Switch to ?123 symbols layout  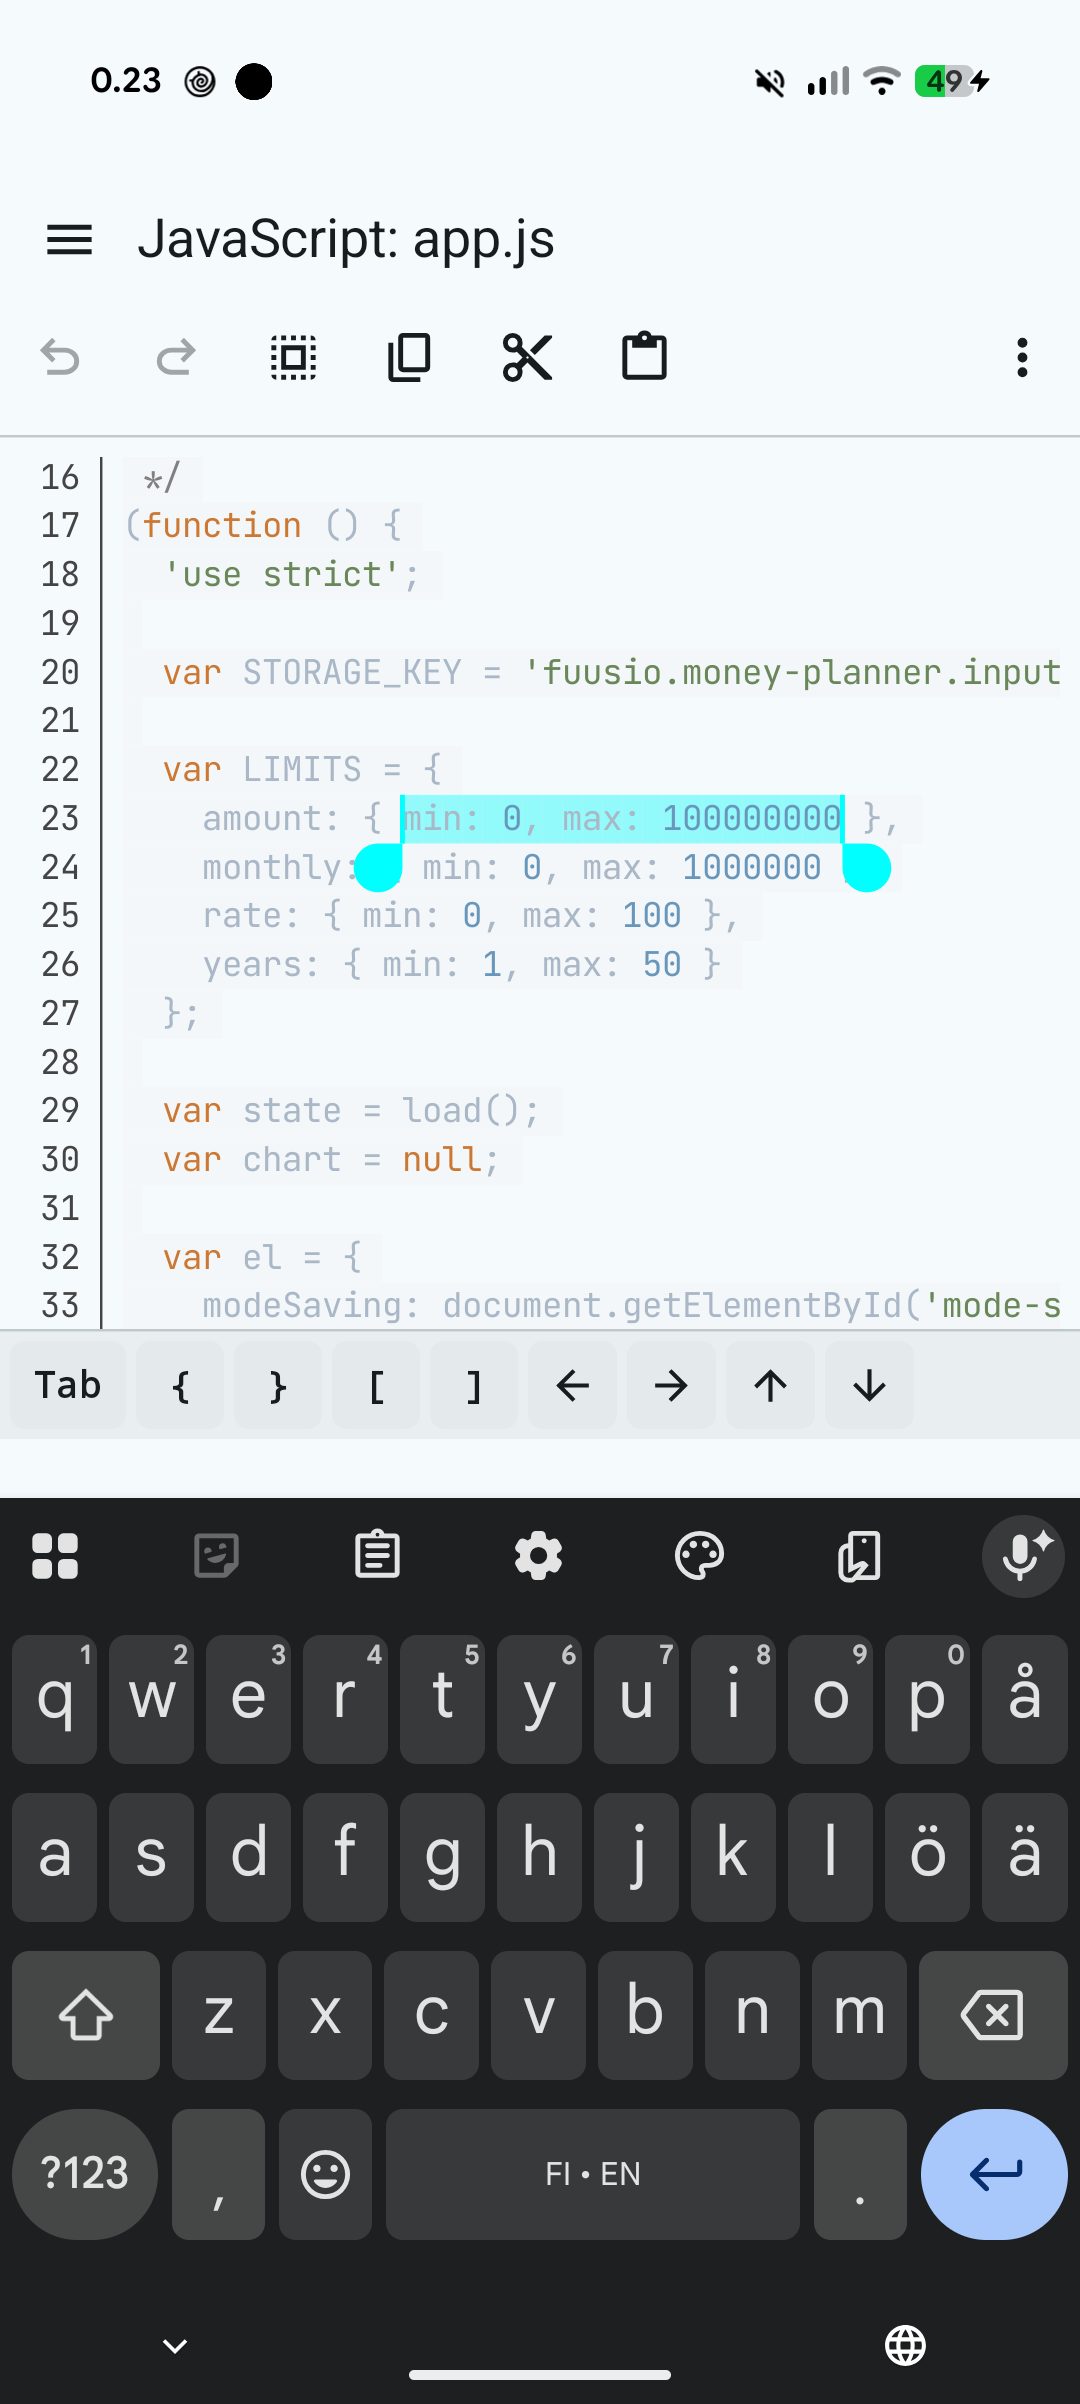click(x=85, y=2174)
